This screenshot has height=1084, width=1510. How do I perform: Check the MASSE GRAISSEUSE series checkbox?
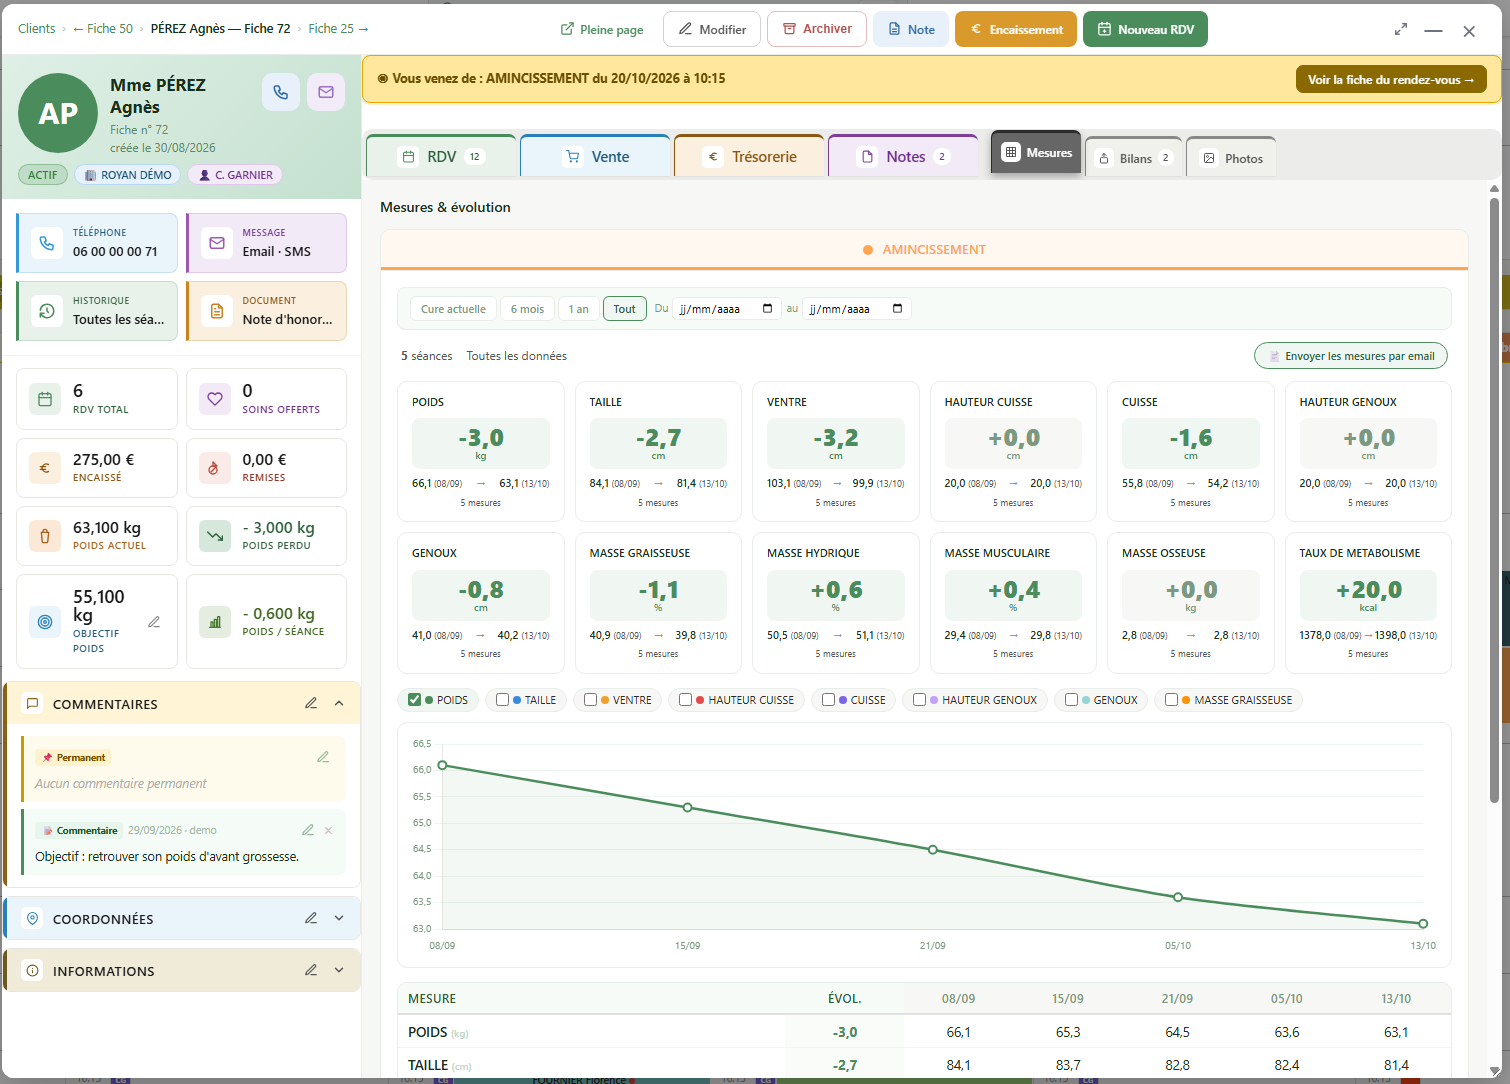point(1171,700)
